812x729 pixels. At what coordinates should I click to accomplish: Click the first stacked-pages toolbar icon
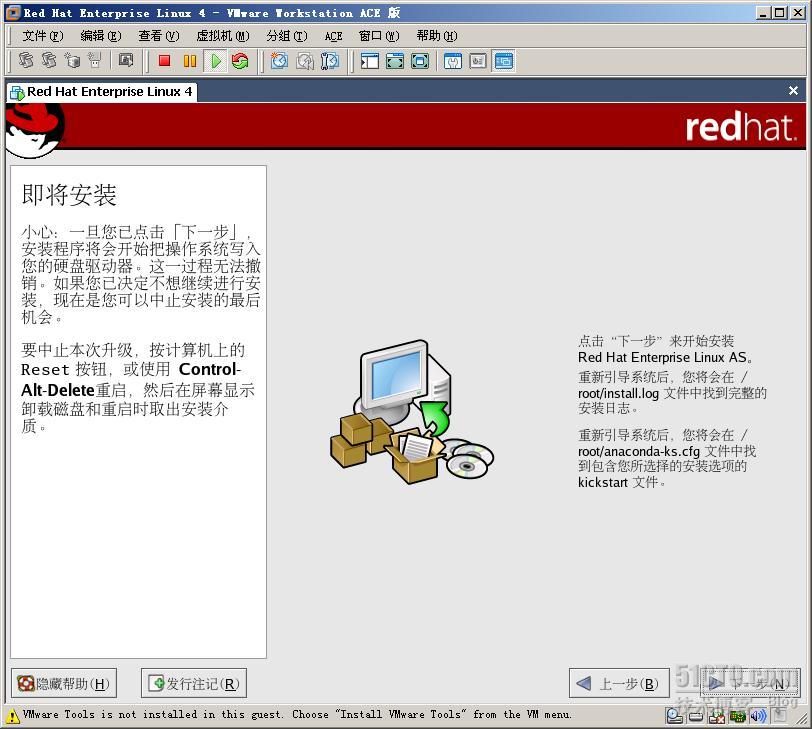tap(26, 61)
